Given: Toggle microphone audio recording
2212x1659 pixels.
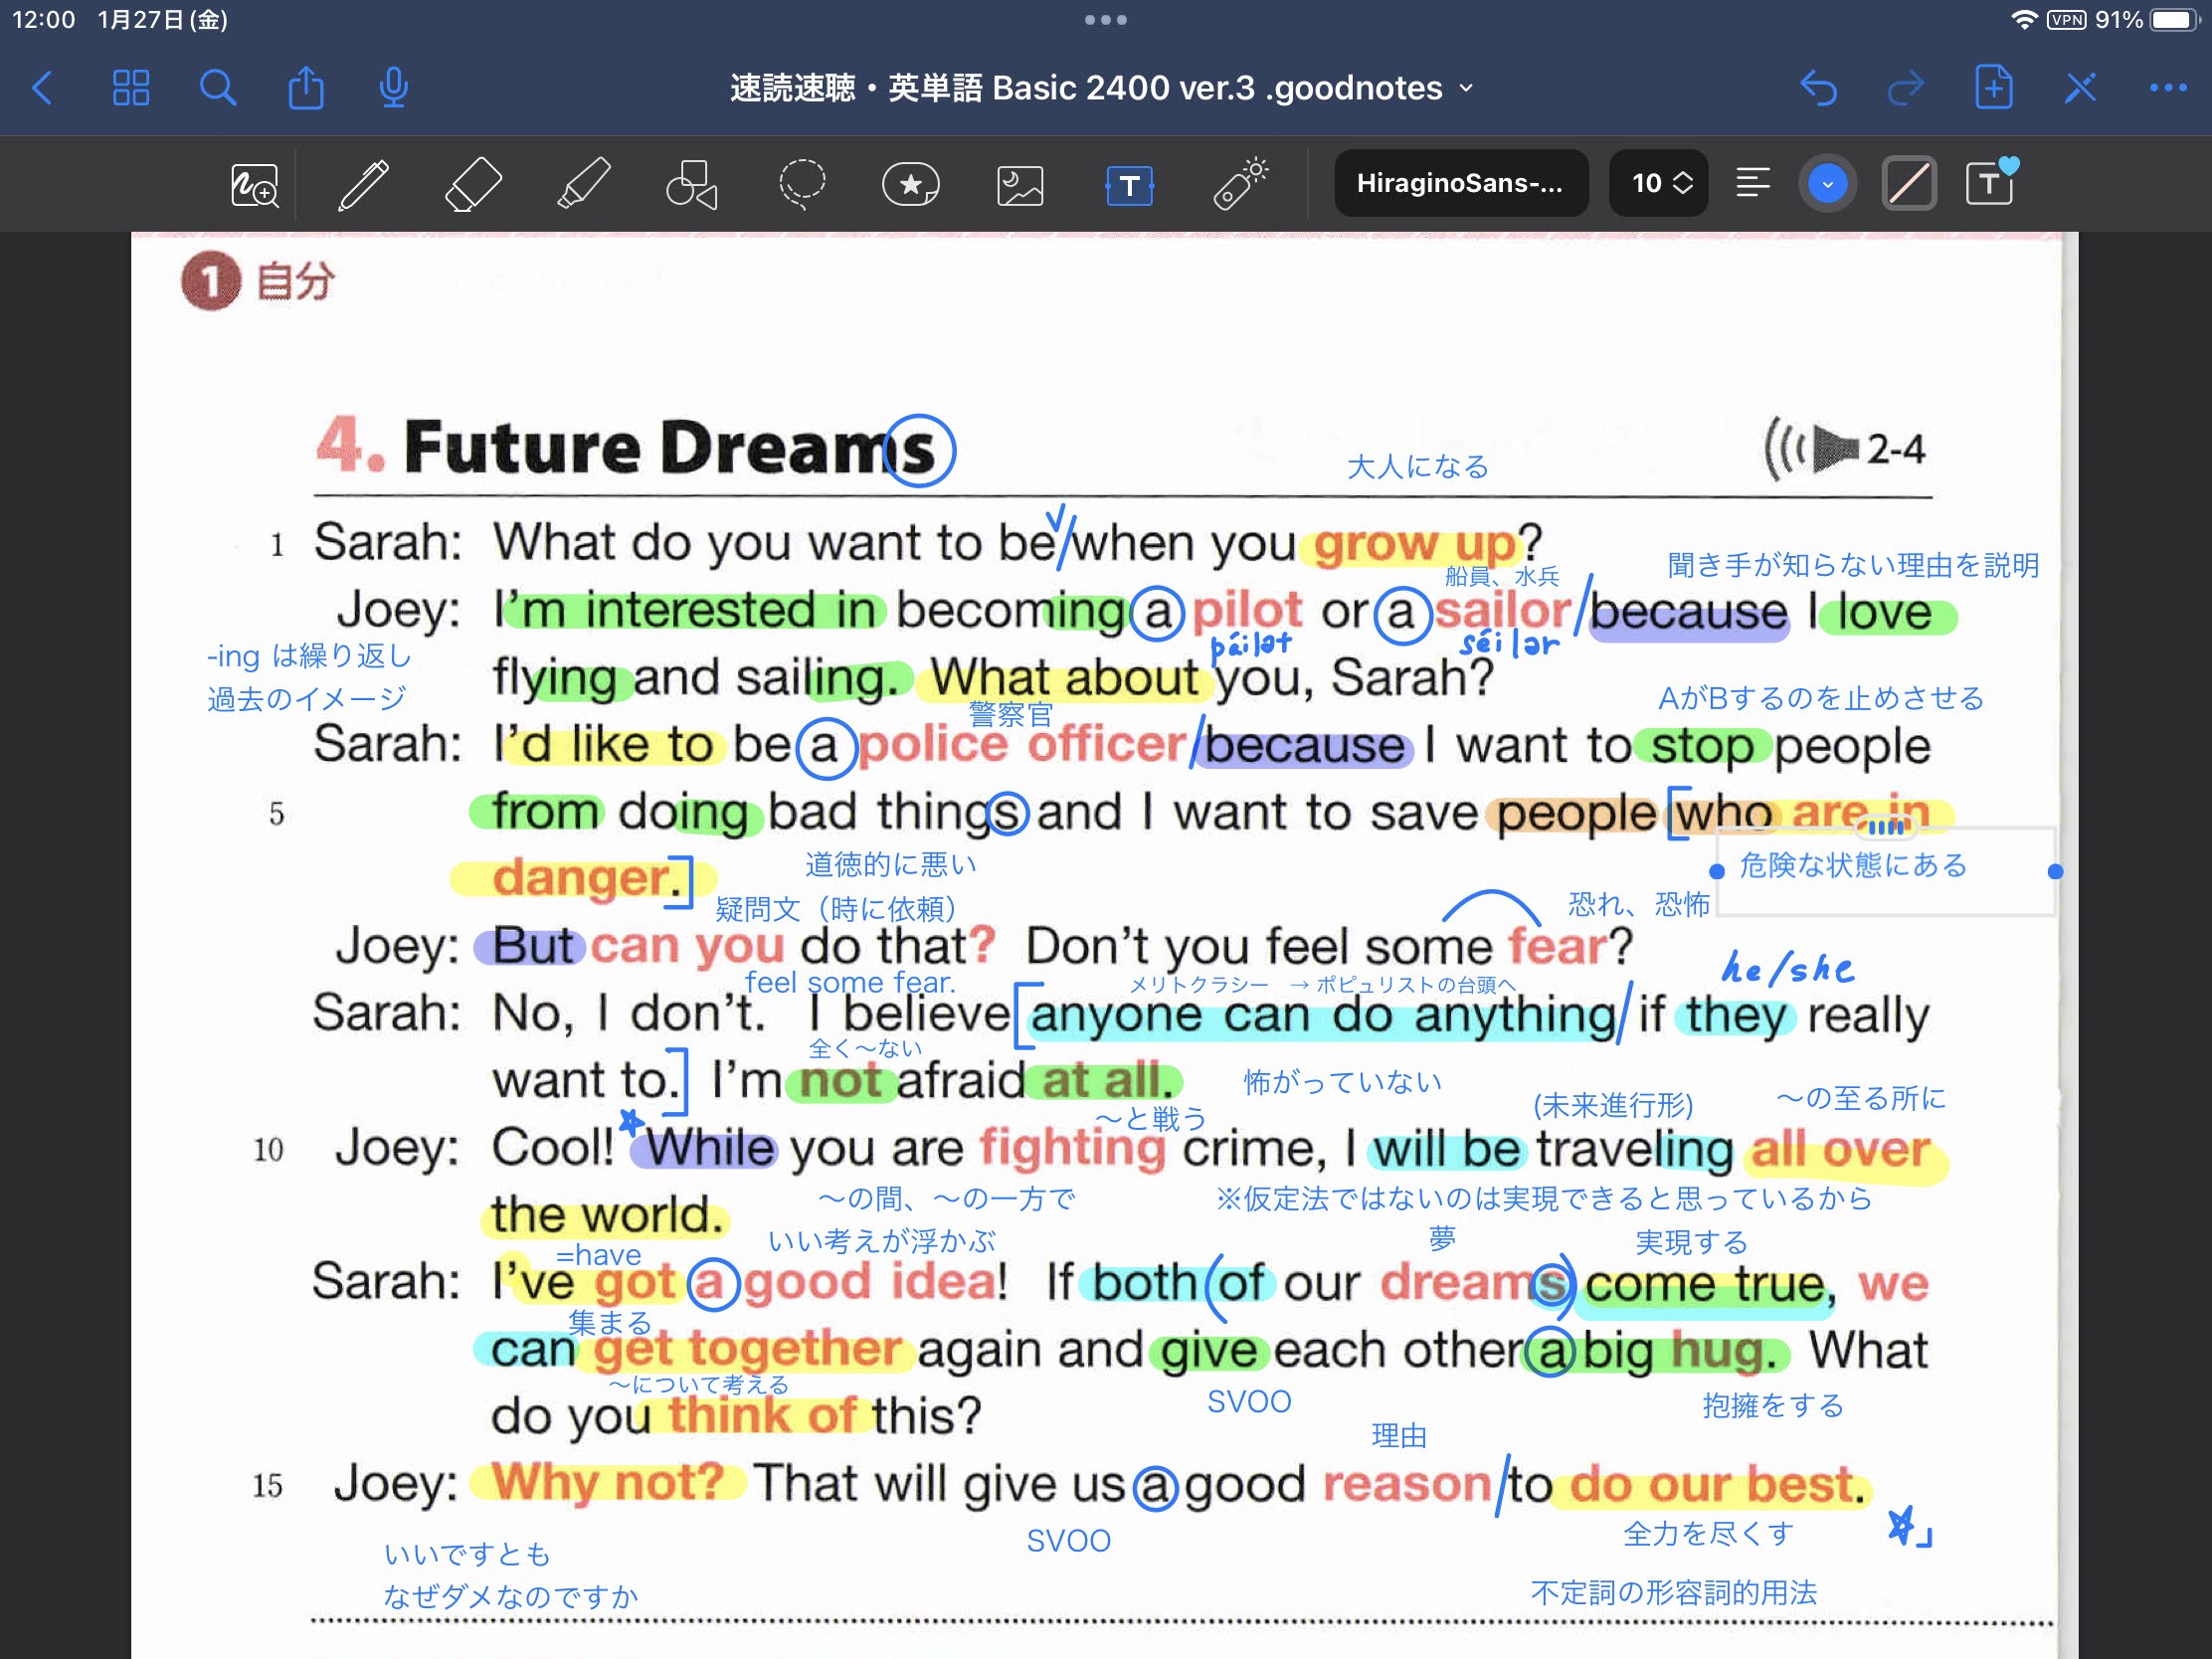Looking at the screenshot, I should click(394, 88).
